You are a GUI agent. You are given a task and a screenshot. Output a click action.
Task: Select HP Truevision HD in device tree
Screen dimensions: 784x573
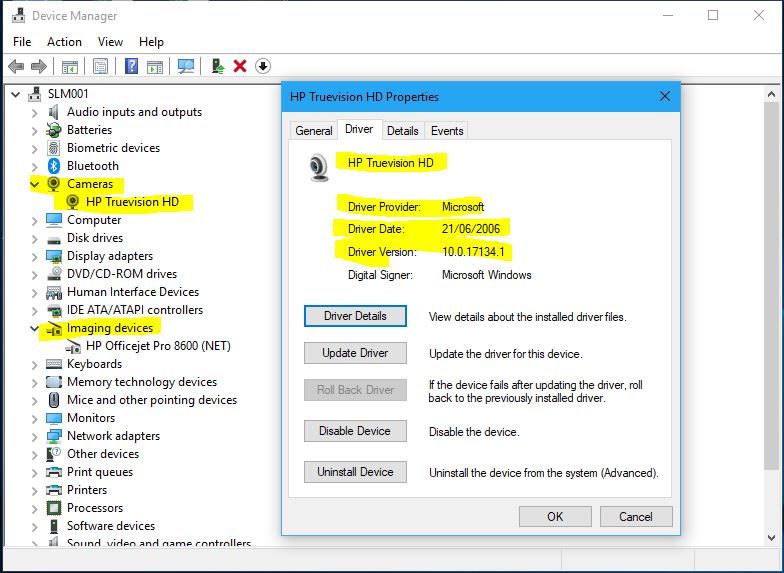click(132, 202)
